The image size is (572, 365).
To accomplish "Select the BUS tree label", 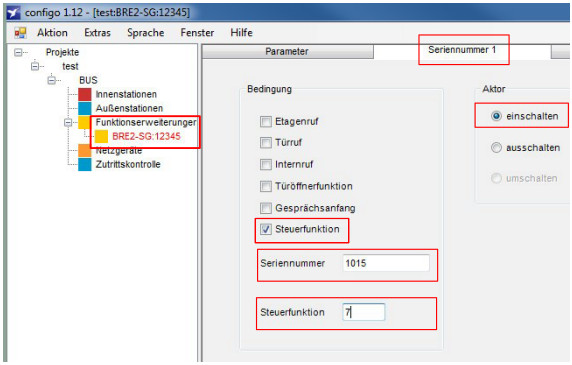I will 88,80.
